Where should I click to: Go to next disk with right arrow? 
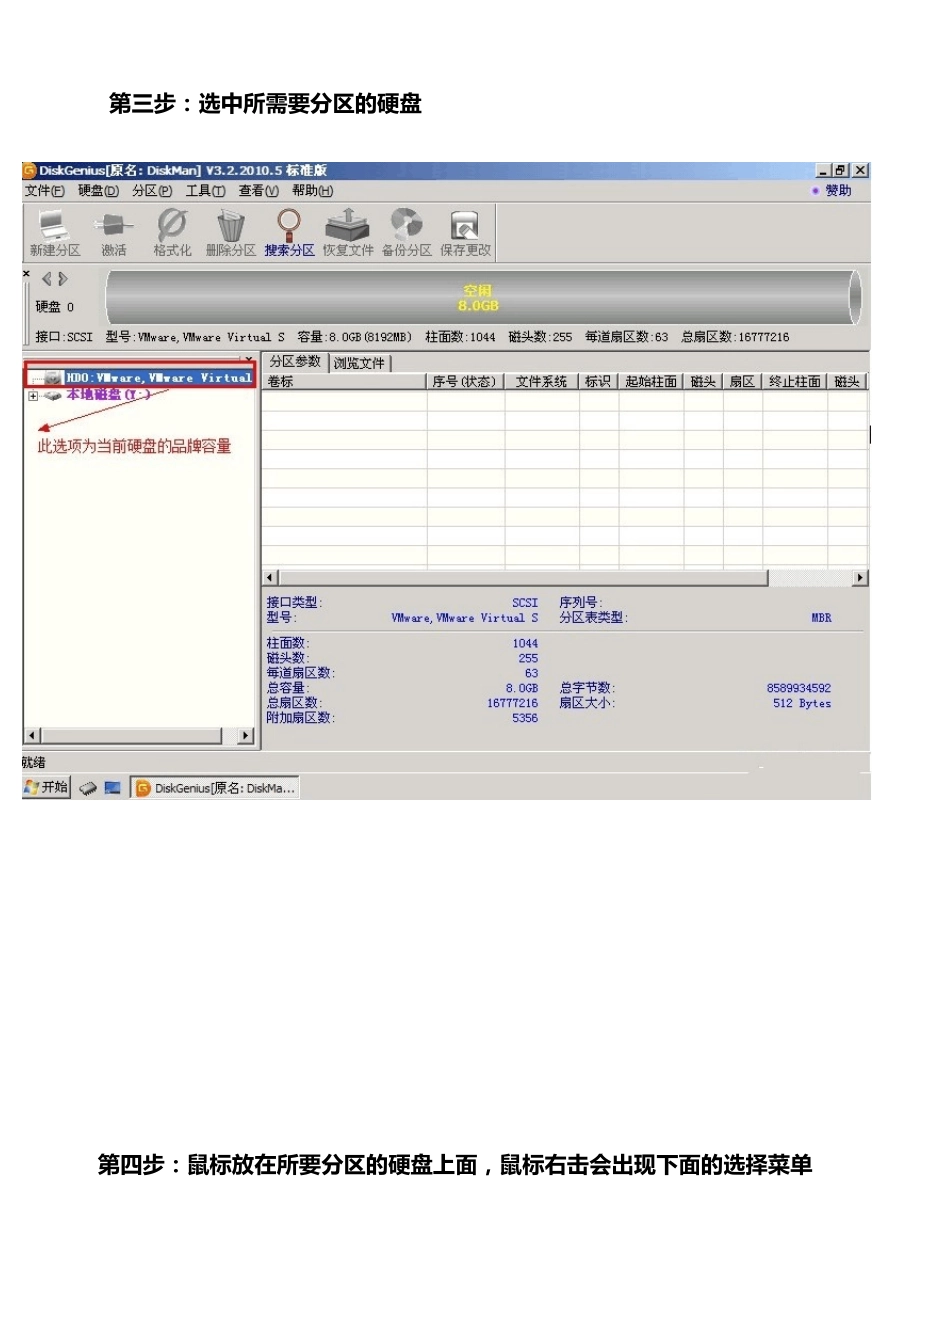(63, 279)
